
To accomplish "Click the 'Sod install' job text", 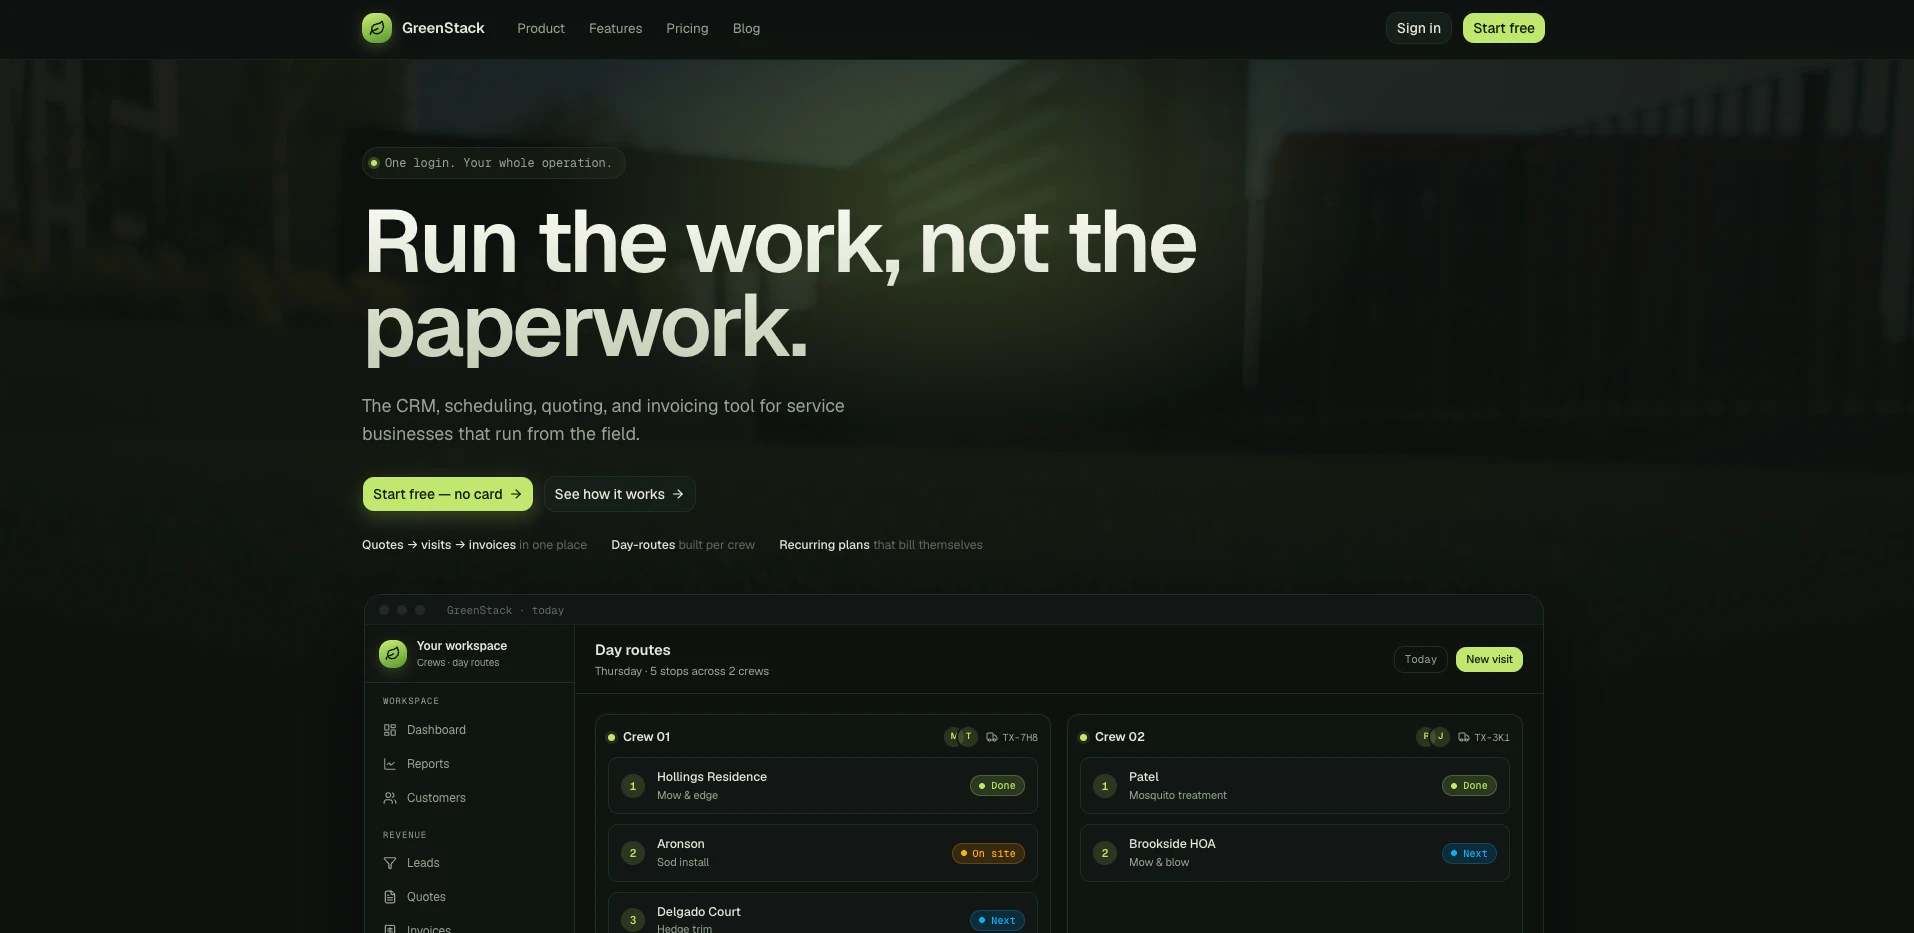I will coord(683,862).
